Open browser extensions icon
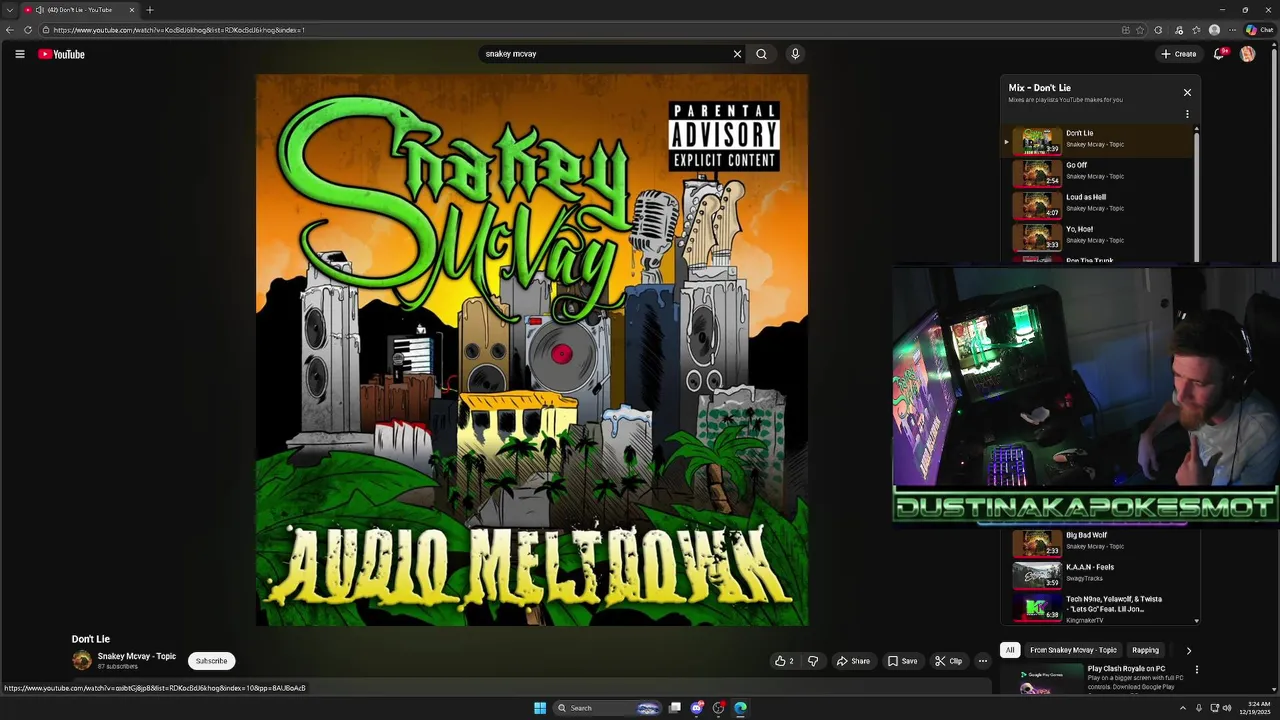The width and height of the screenshot is (1280, 720). (x=1158, y=30)
